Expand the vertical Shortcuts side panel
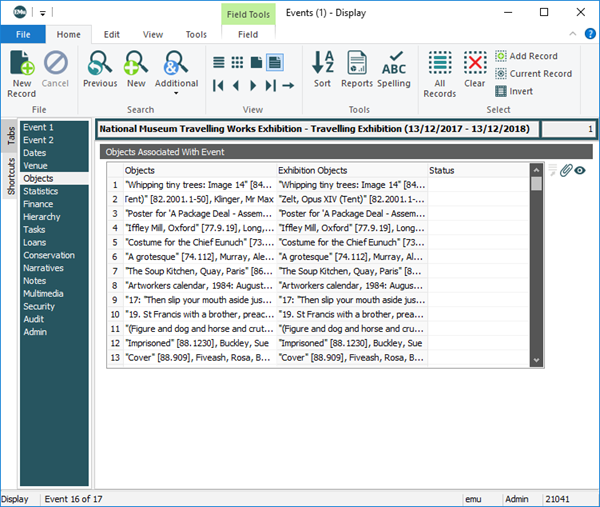The image size is (600, 507). coord(10,177)
